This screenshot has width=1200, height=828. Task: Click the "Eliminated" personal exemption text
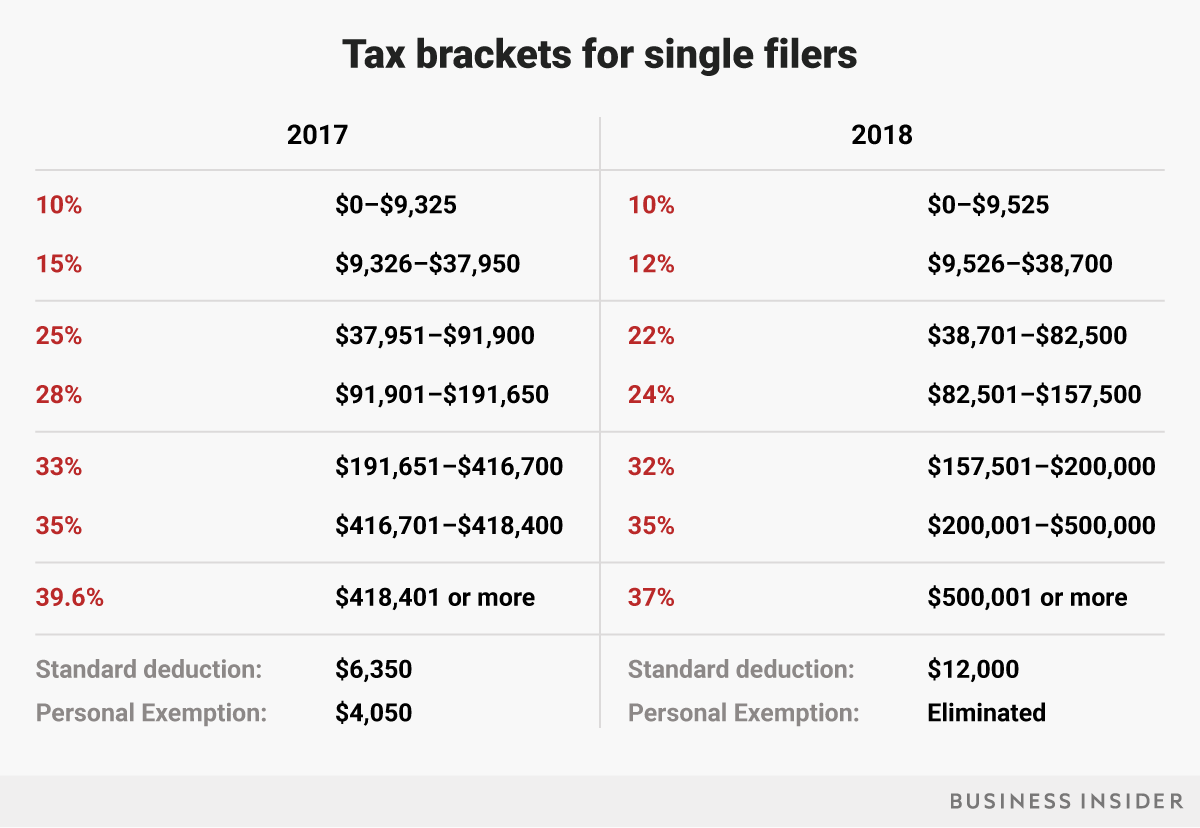986,713
